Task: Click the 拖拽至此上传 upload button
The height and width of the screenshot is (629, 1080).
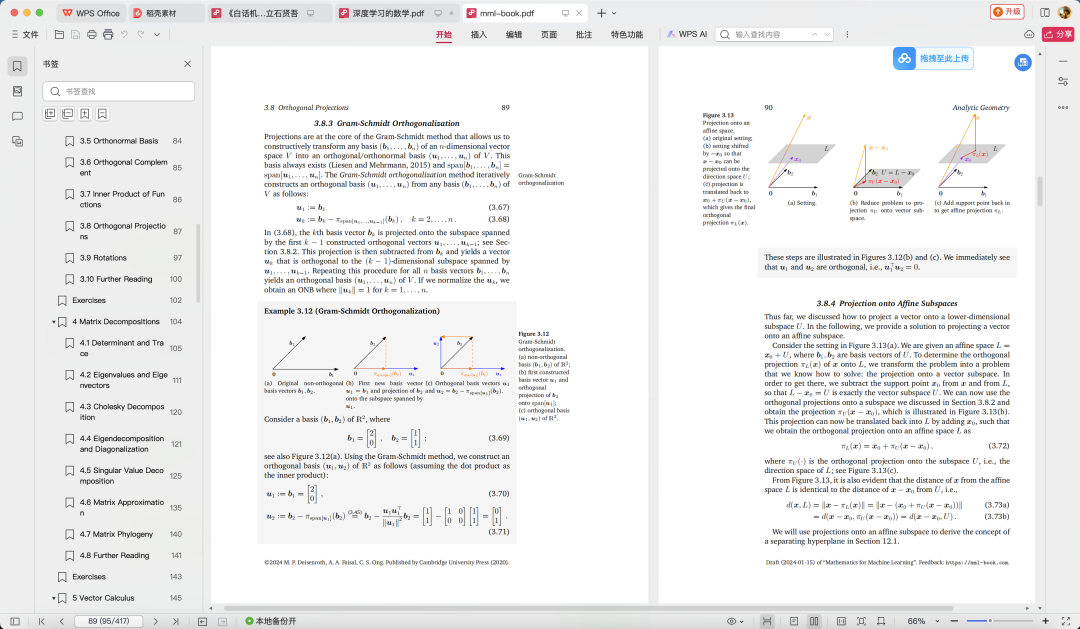Action: [x=933, y=59]
